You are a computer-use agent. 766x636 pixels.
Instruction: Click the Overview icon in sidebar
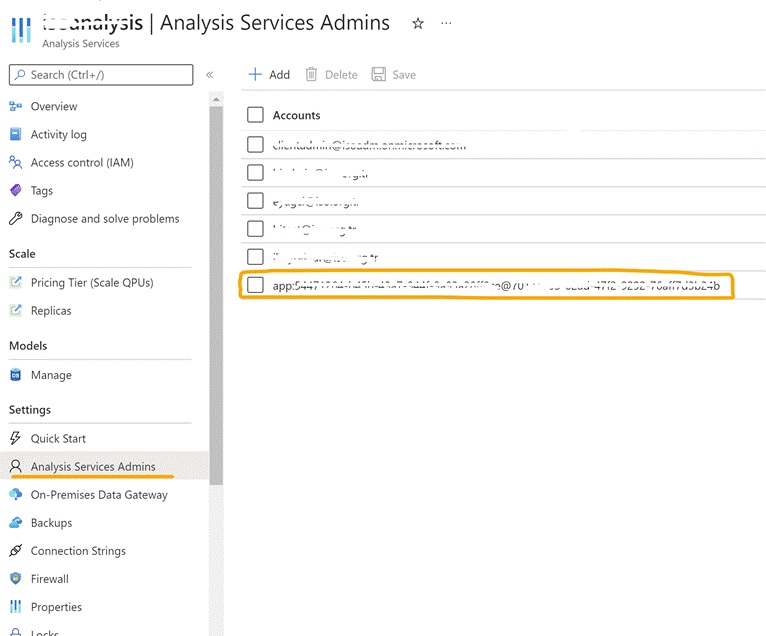click(15, 107)
